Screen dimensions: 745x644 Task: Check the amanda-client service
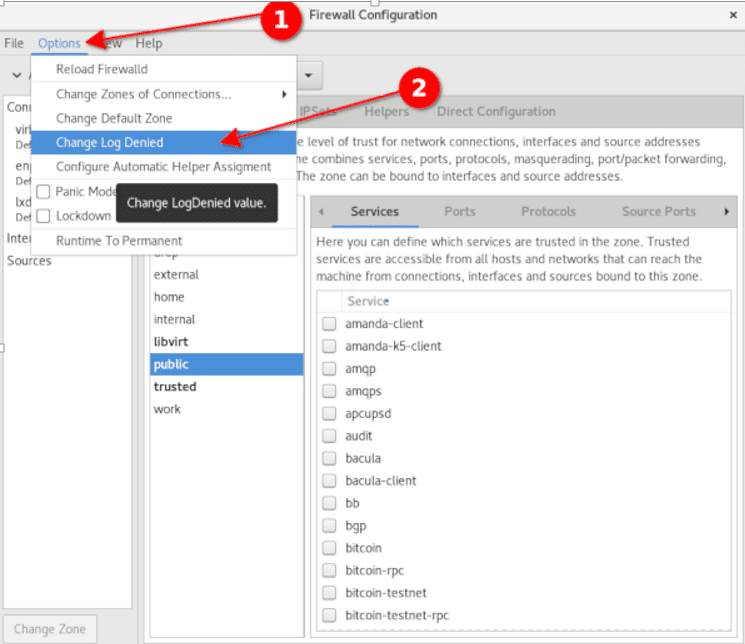click(x=329, y=323)
